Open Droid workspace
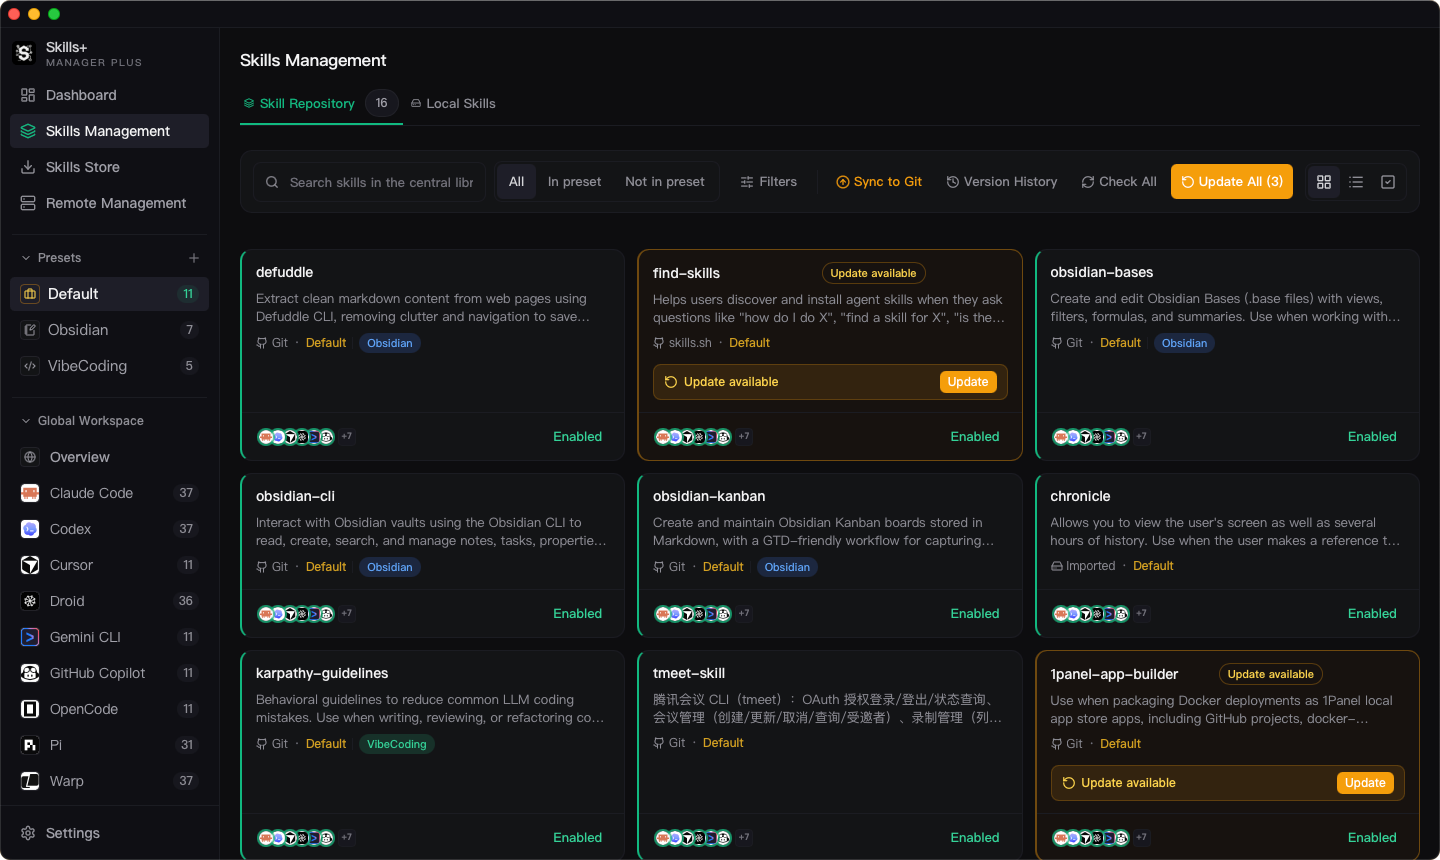 pyautogui.click(x=109, y=601)
